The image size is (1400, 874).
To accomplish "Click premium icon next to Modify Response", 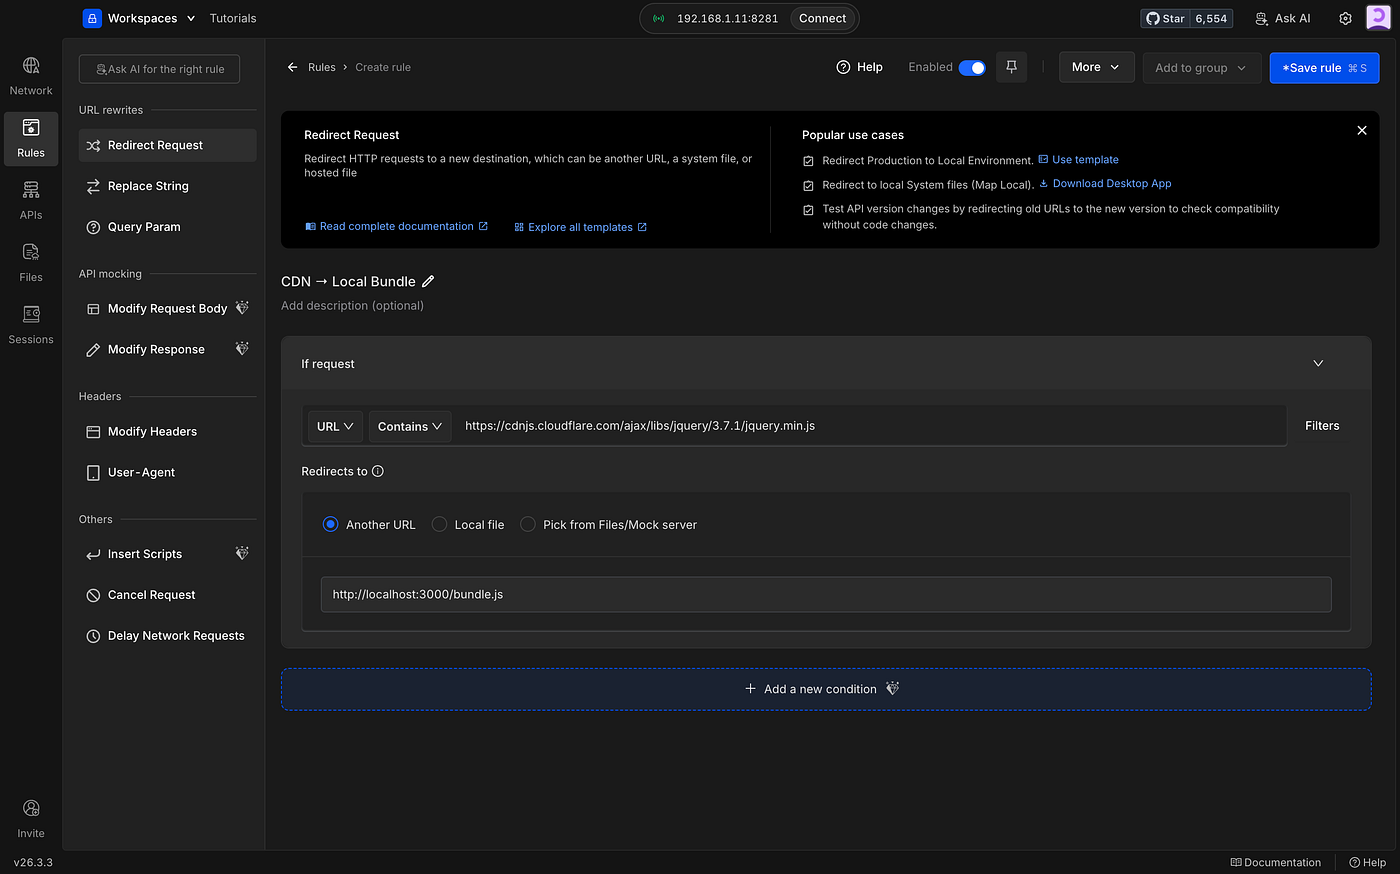I will (242, 349).
